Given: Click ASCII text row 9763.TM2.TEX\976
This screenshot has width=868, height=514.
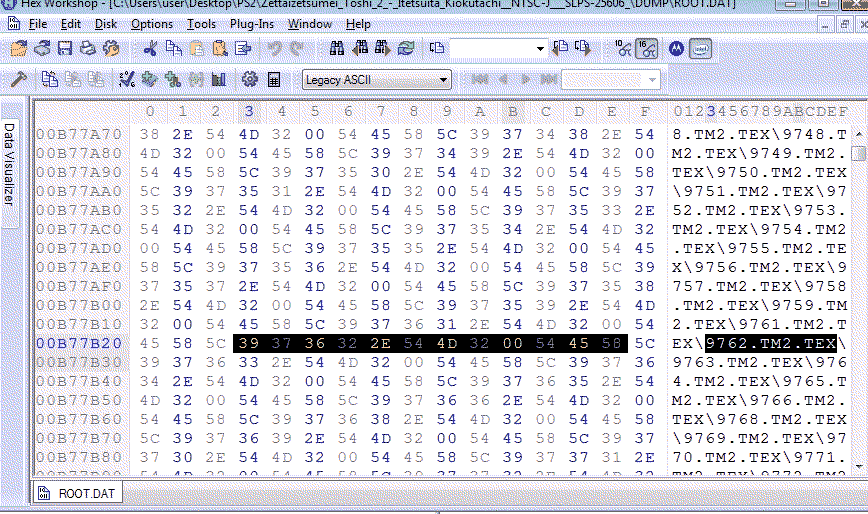Looking at the screenshot, I should click(760, 362).
